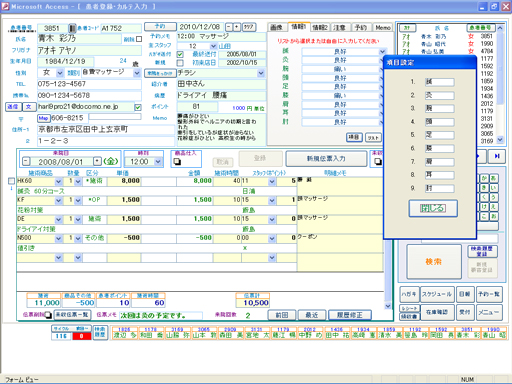Click the 新規伝票入力 button
512x384 pixels.
(x=326, y=159)
